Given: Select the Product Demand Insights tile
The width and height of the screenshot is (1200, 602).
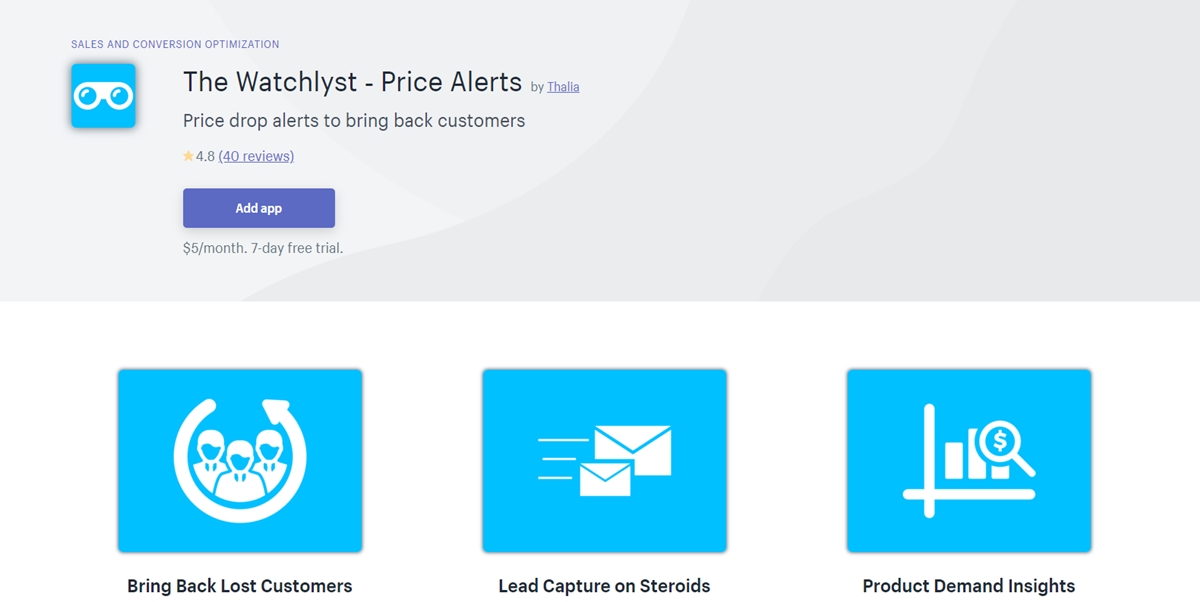Looking at the screenshot, I should tap(969, 460).
